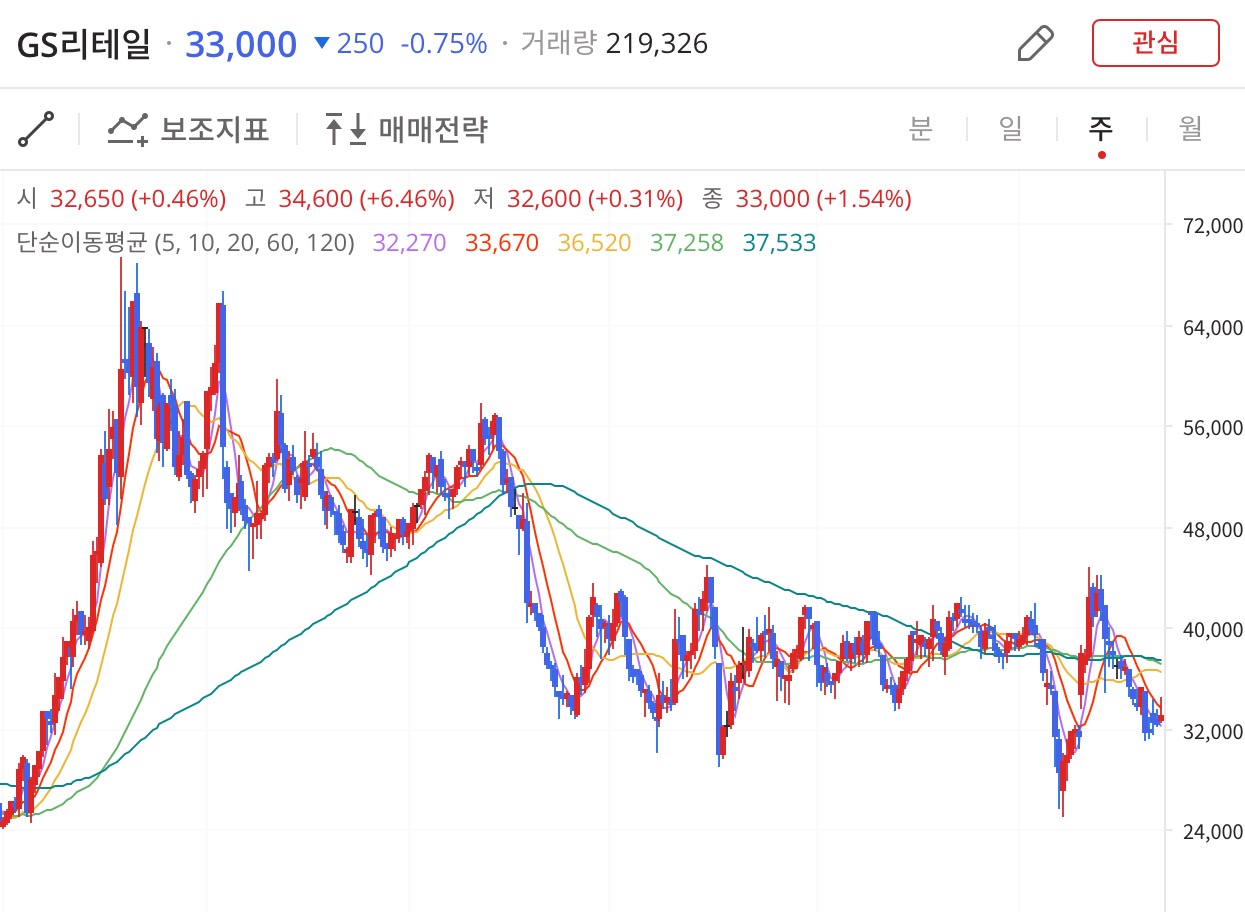Click the purple 5-period MA value 32,270

tap(409, 243)
